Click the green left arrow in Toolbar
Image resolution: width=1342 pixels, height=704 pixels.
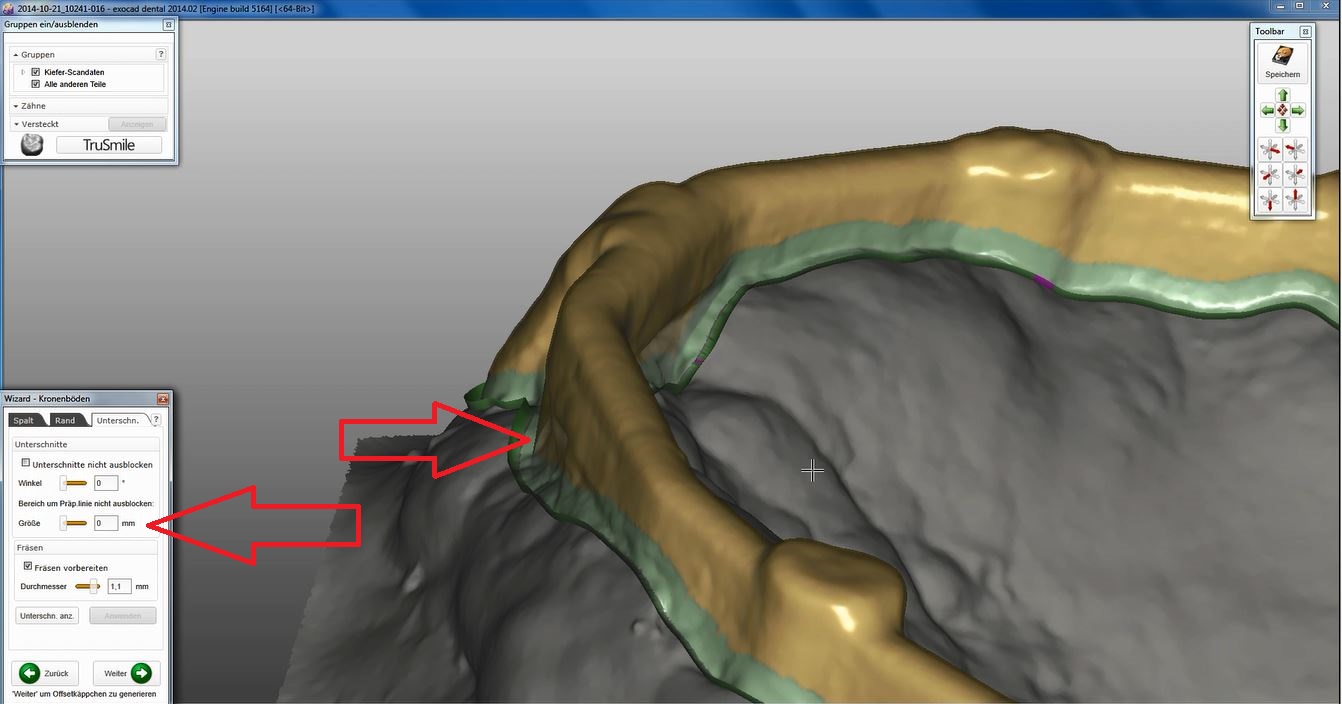(1268, 110)
